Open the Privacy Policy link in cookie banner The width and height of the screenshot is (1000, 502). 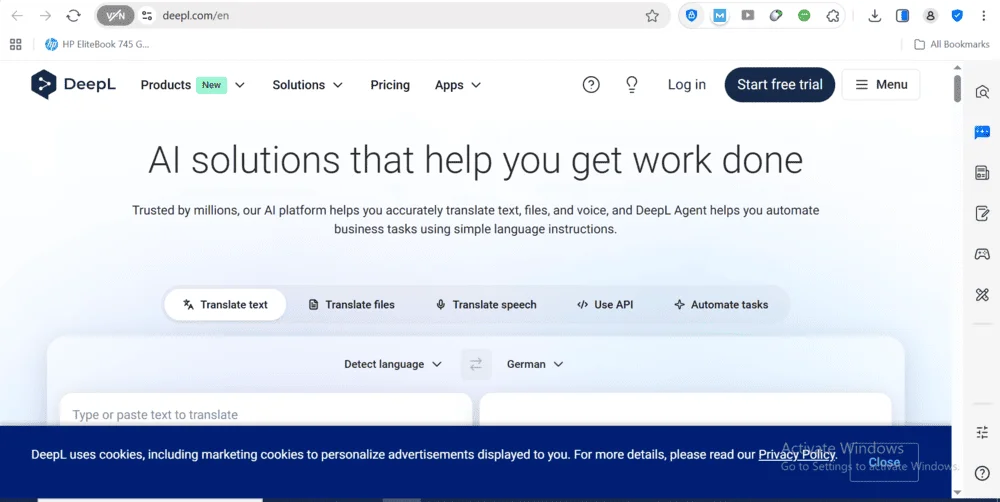797,455
